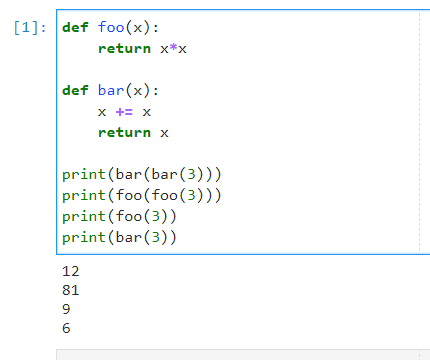
Task: Click the 'print(foo(3))' line
Action: [x=119, y=216]
